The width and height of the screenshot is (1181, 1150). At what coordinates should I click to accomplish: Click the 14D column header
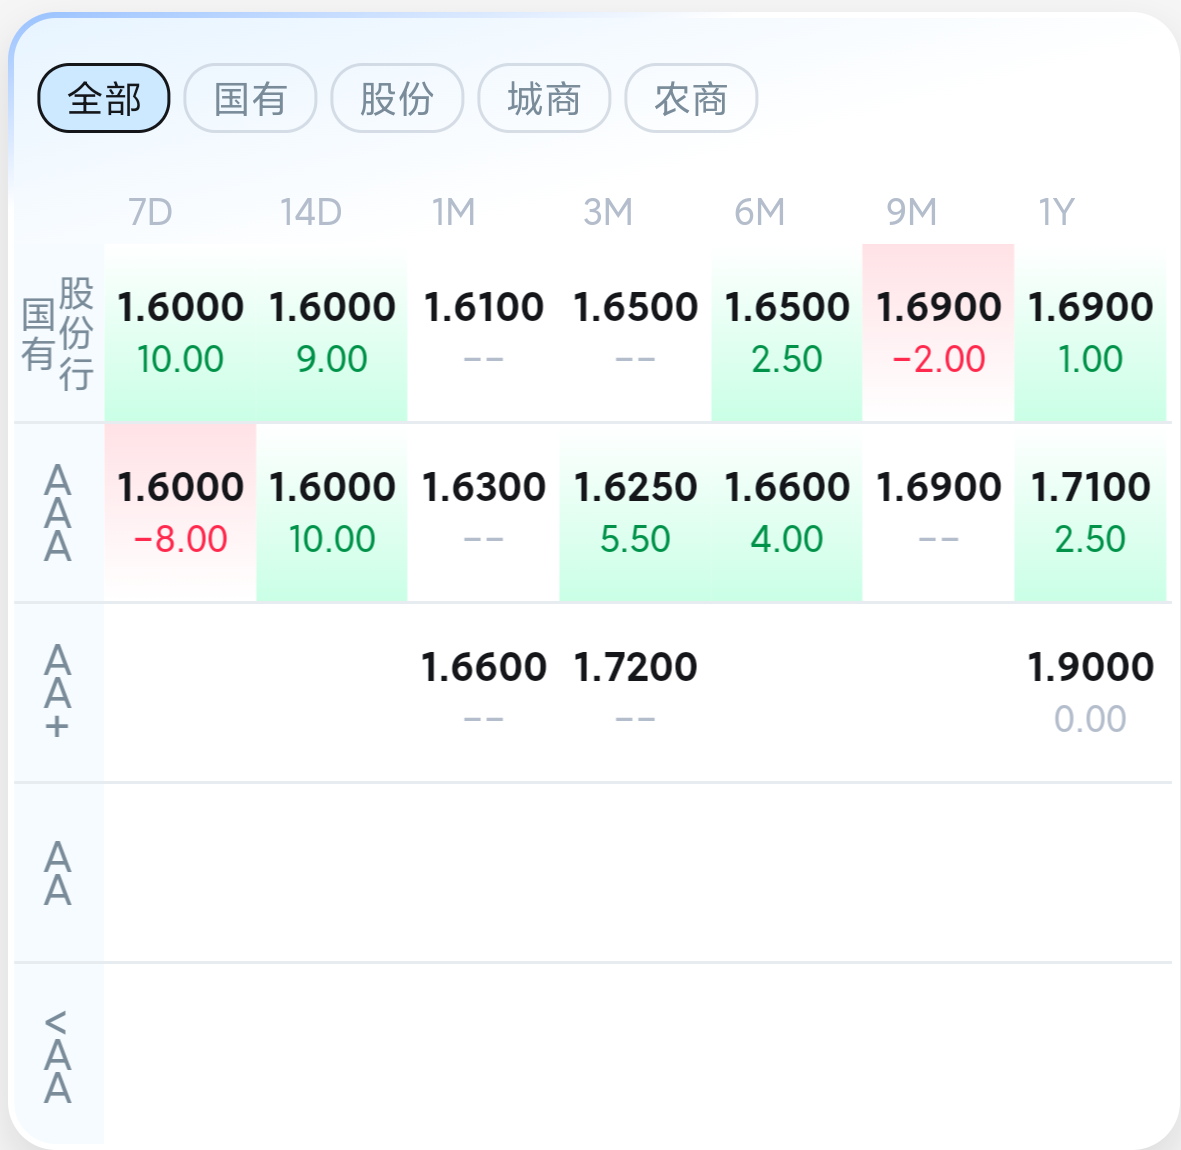click(311, 212)
